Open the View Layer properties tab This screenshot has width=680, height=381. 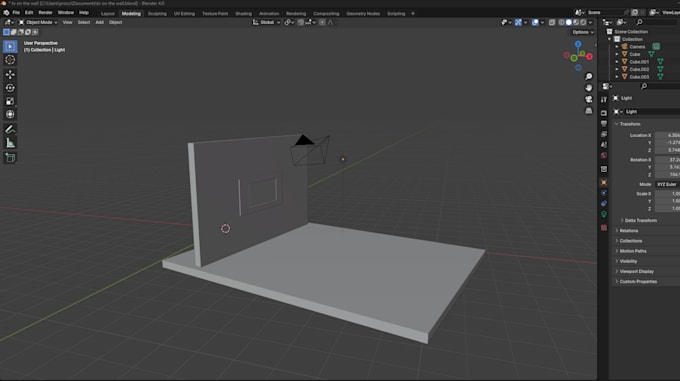click(x=604, y=134)
